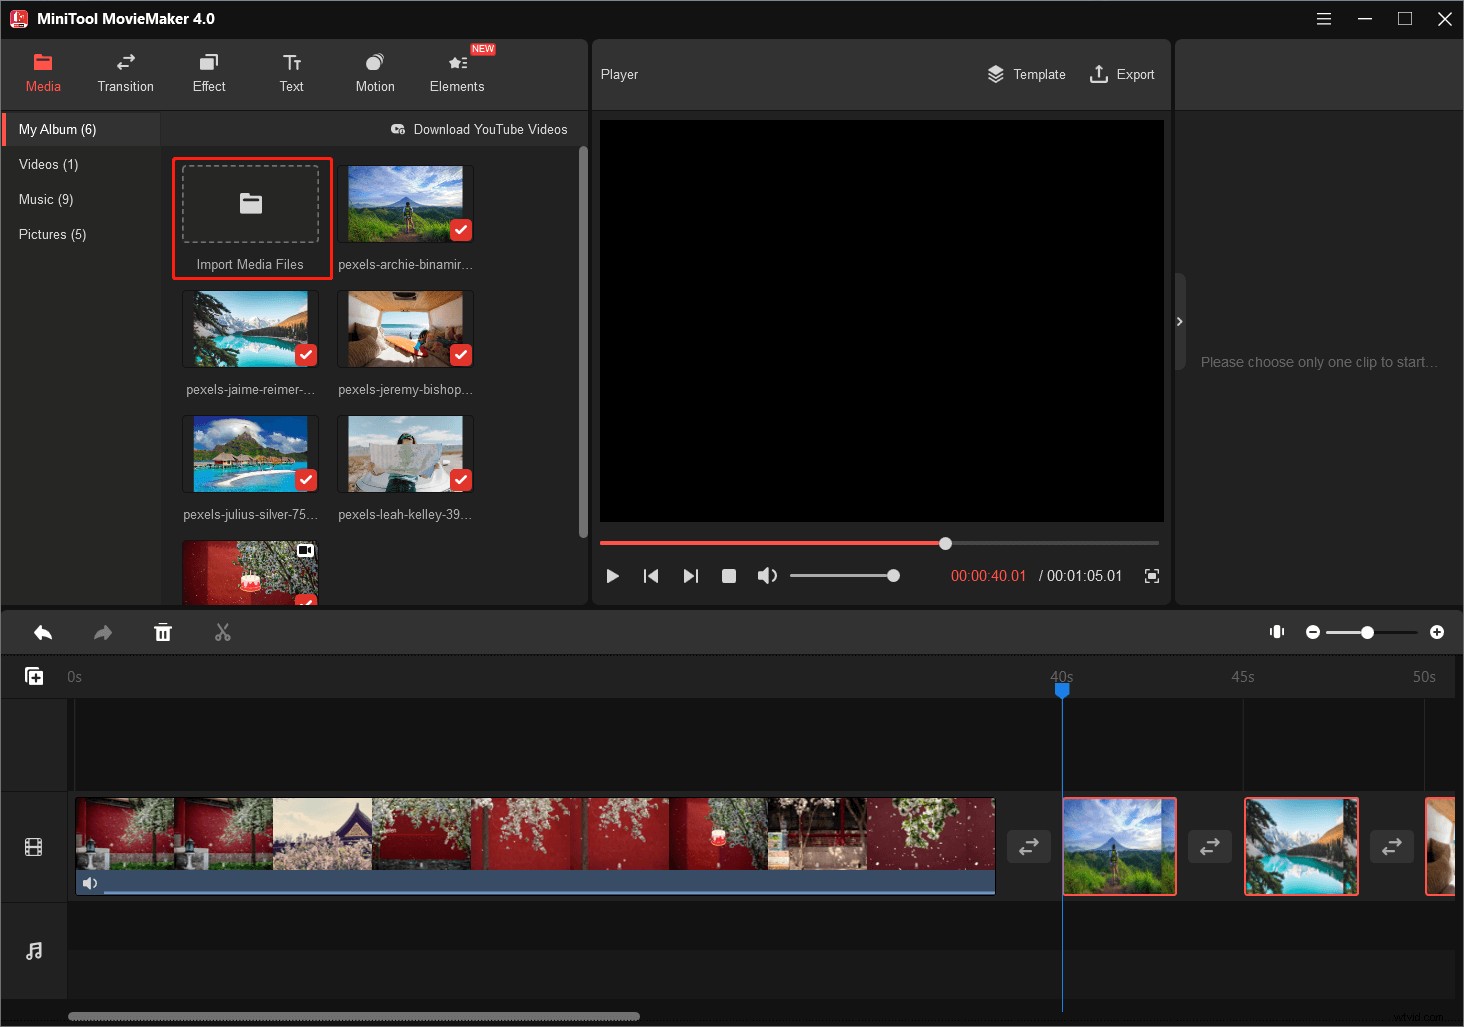Screen dimensions: 1464x1027
Task: Click the Export button
Action: [1122, 74]
